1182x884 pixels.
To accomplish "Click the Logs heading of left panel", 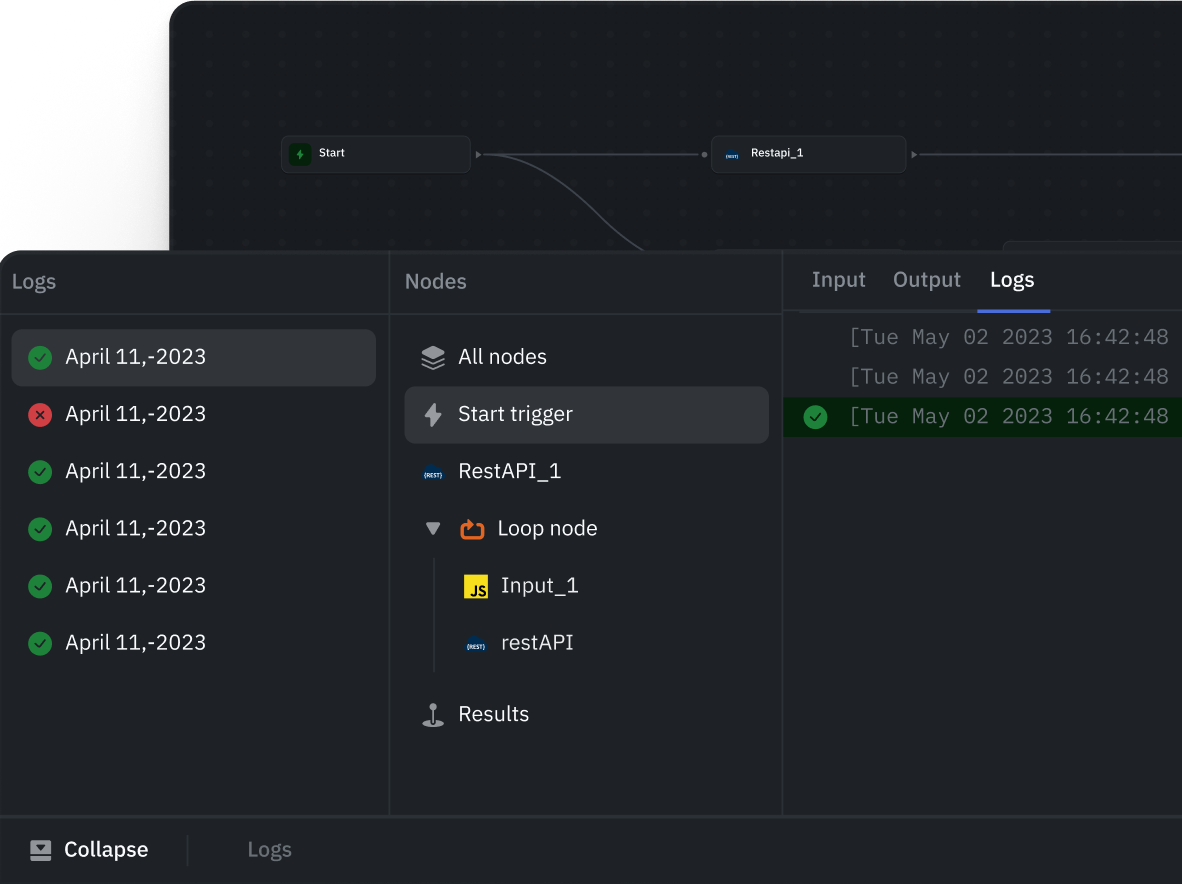I will [34, 282].
